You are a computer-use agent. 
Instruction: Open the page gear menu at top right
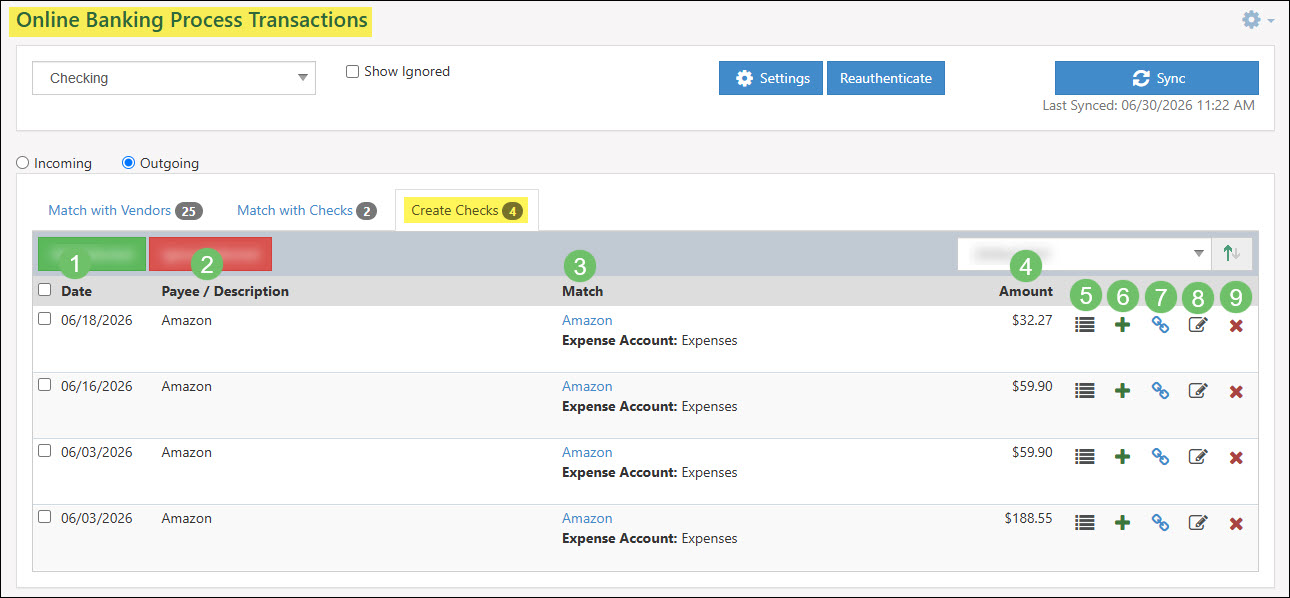tap(1257, 19)
